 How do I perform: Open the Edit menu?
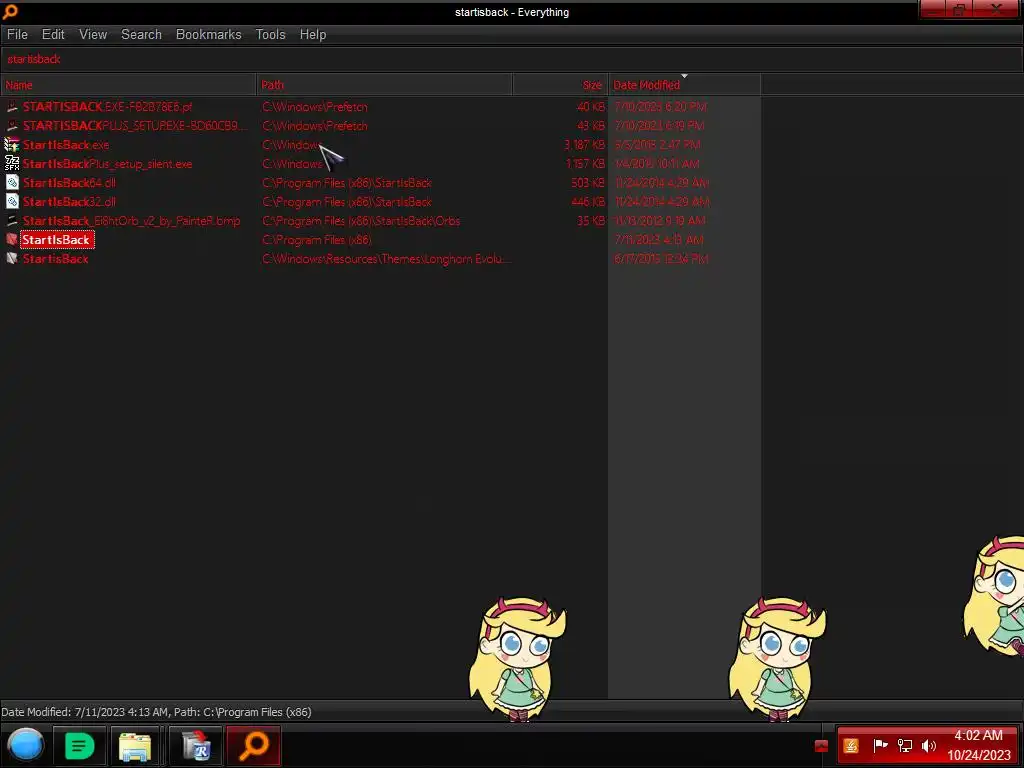tap(53, 35)
